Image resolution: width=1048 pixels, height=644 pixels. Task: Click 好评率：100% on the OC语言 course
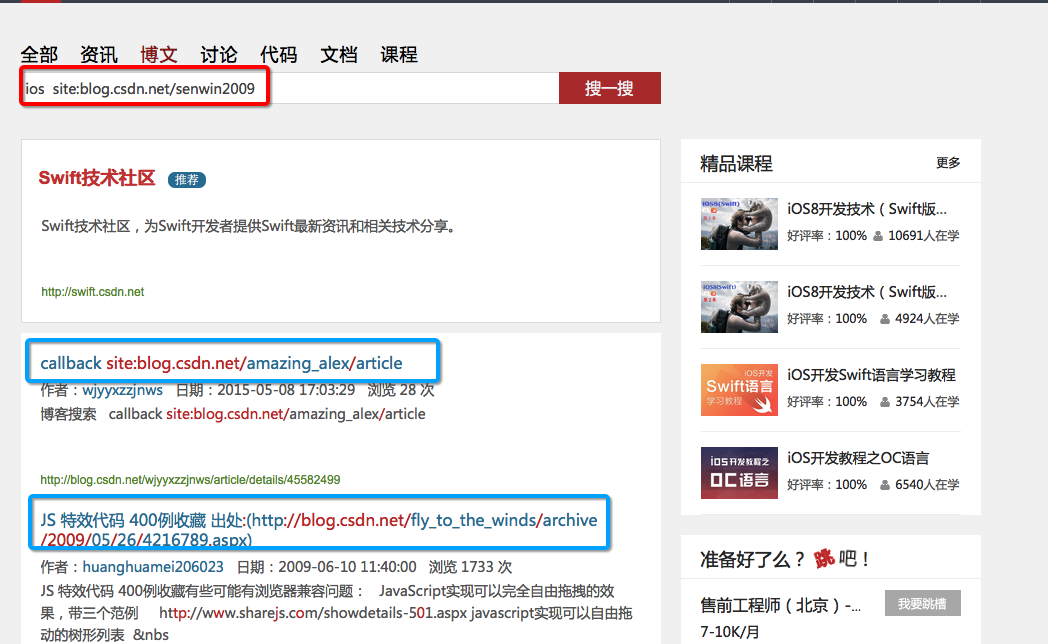[x=827, y=485]
